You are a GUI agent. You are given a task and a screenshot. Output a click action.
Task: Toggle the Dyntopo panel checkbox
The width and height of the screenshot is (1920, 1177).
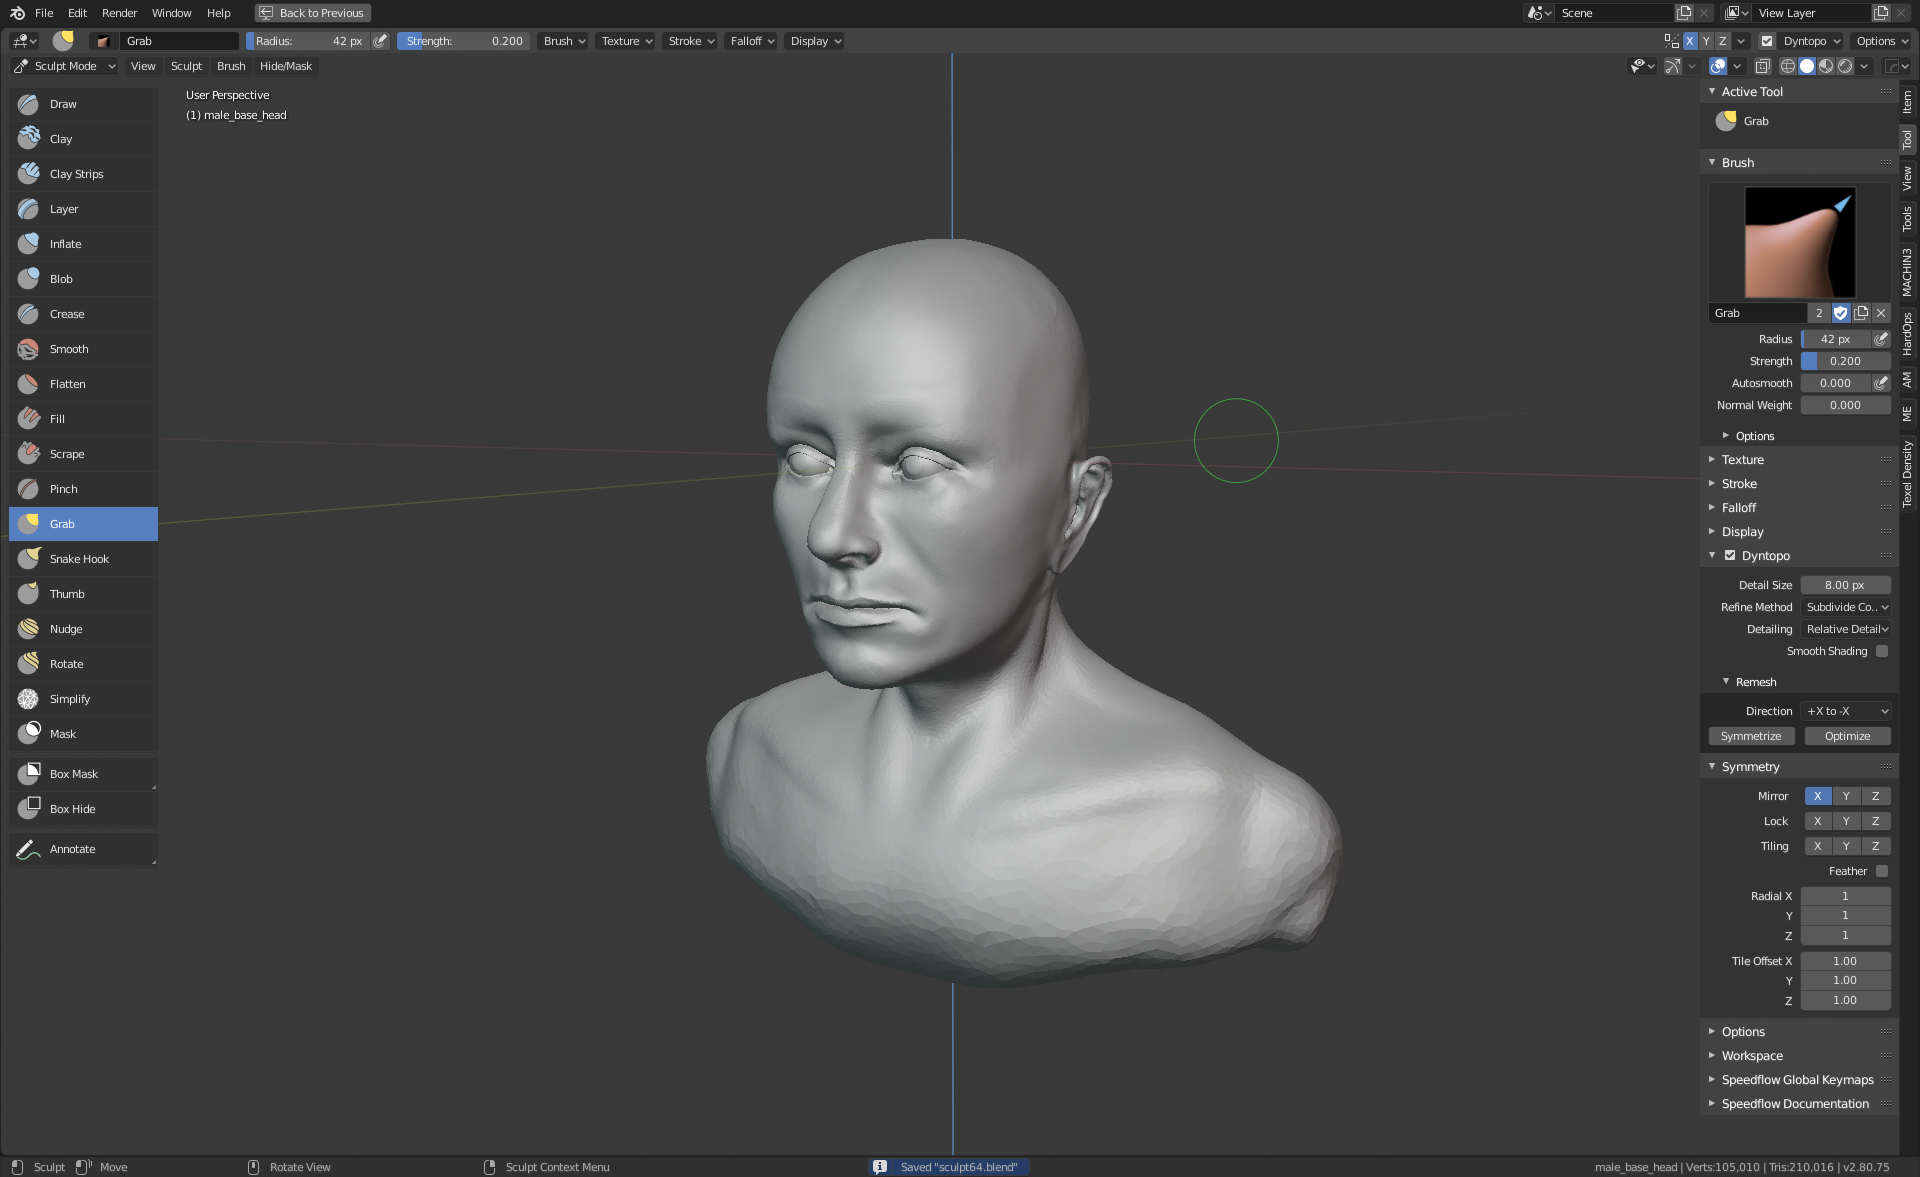point(1730,556)
